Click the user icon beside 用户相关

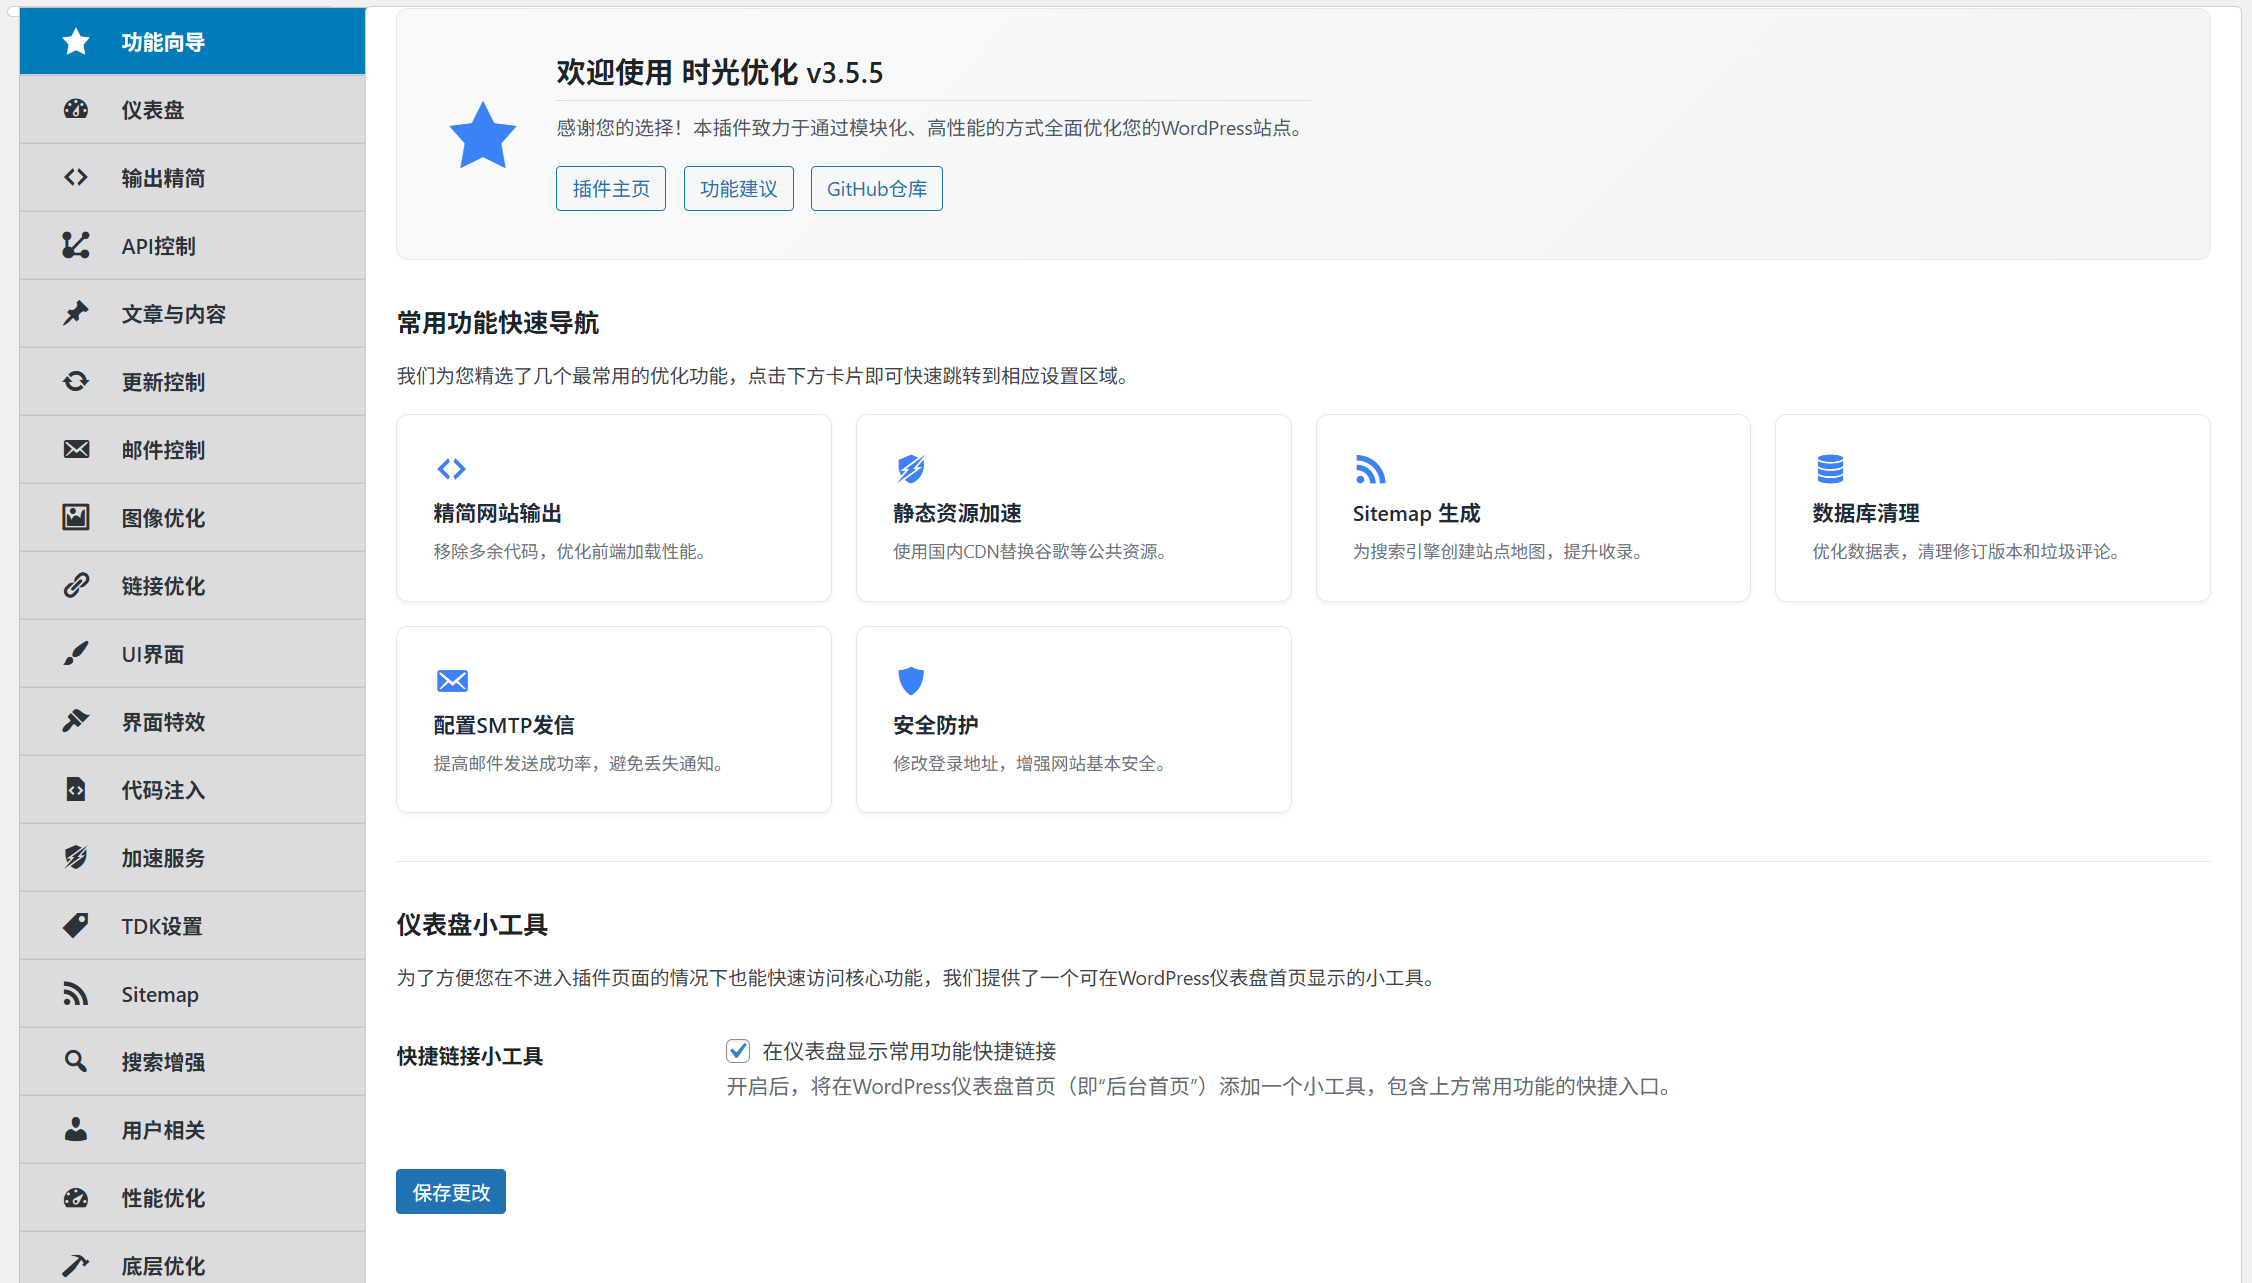point(76,1130)
